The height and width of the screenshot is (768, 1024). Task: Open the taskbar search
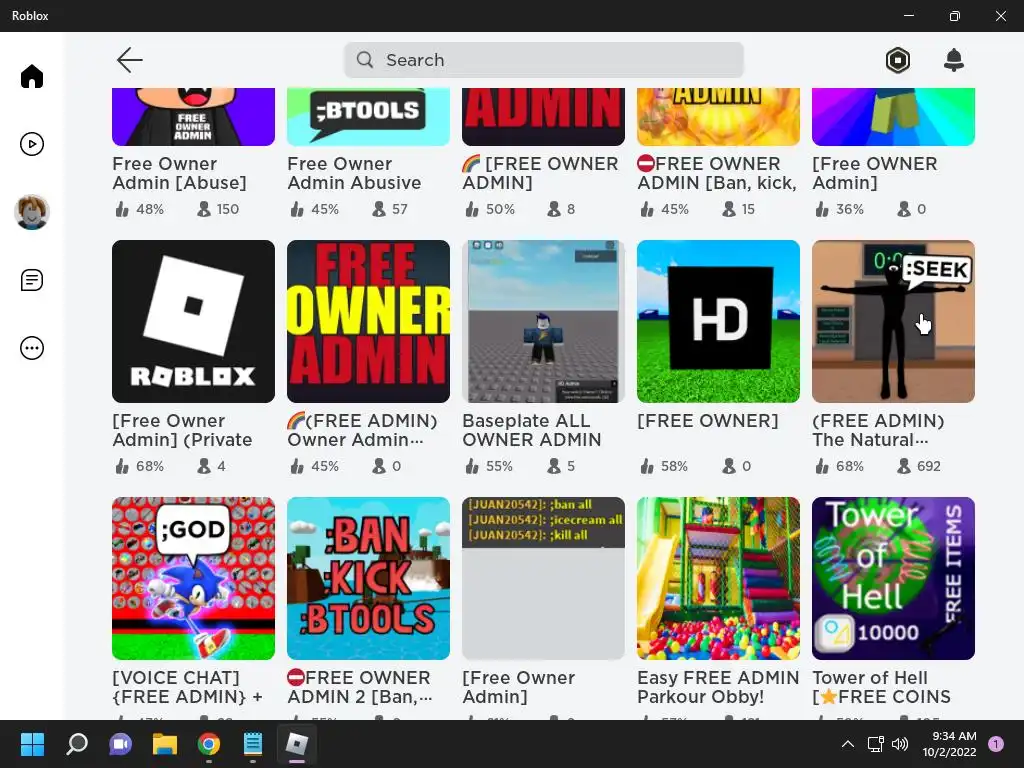coord(77,744)
